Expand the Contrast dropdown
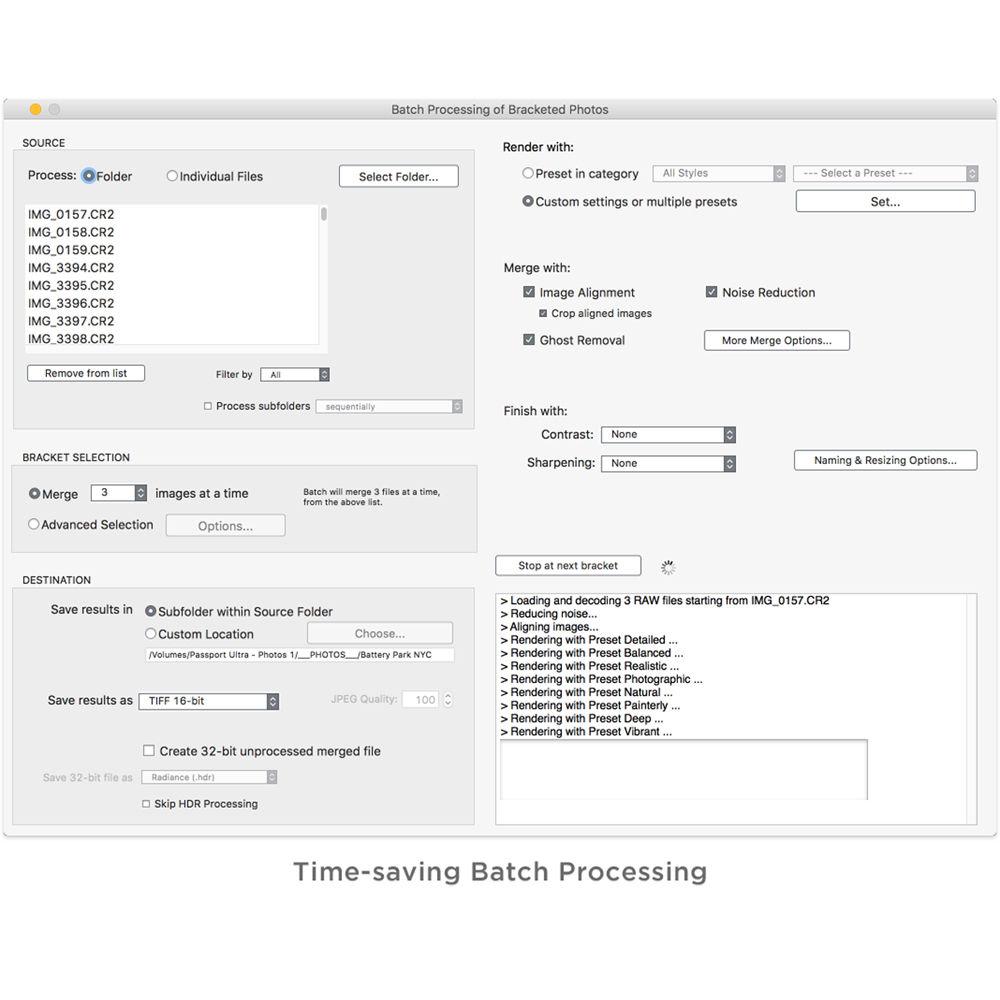 click(668, 435)
